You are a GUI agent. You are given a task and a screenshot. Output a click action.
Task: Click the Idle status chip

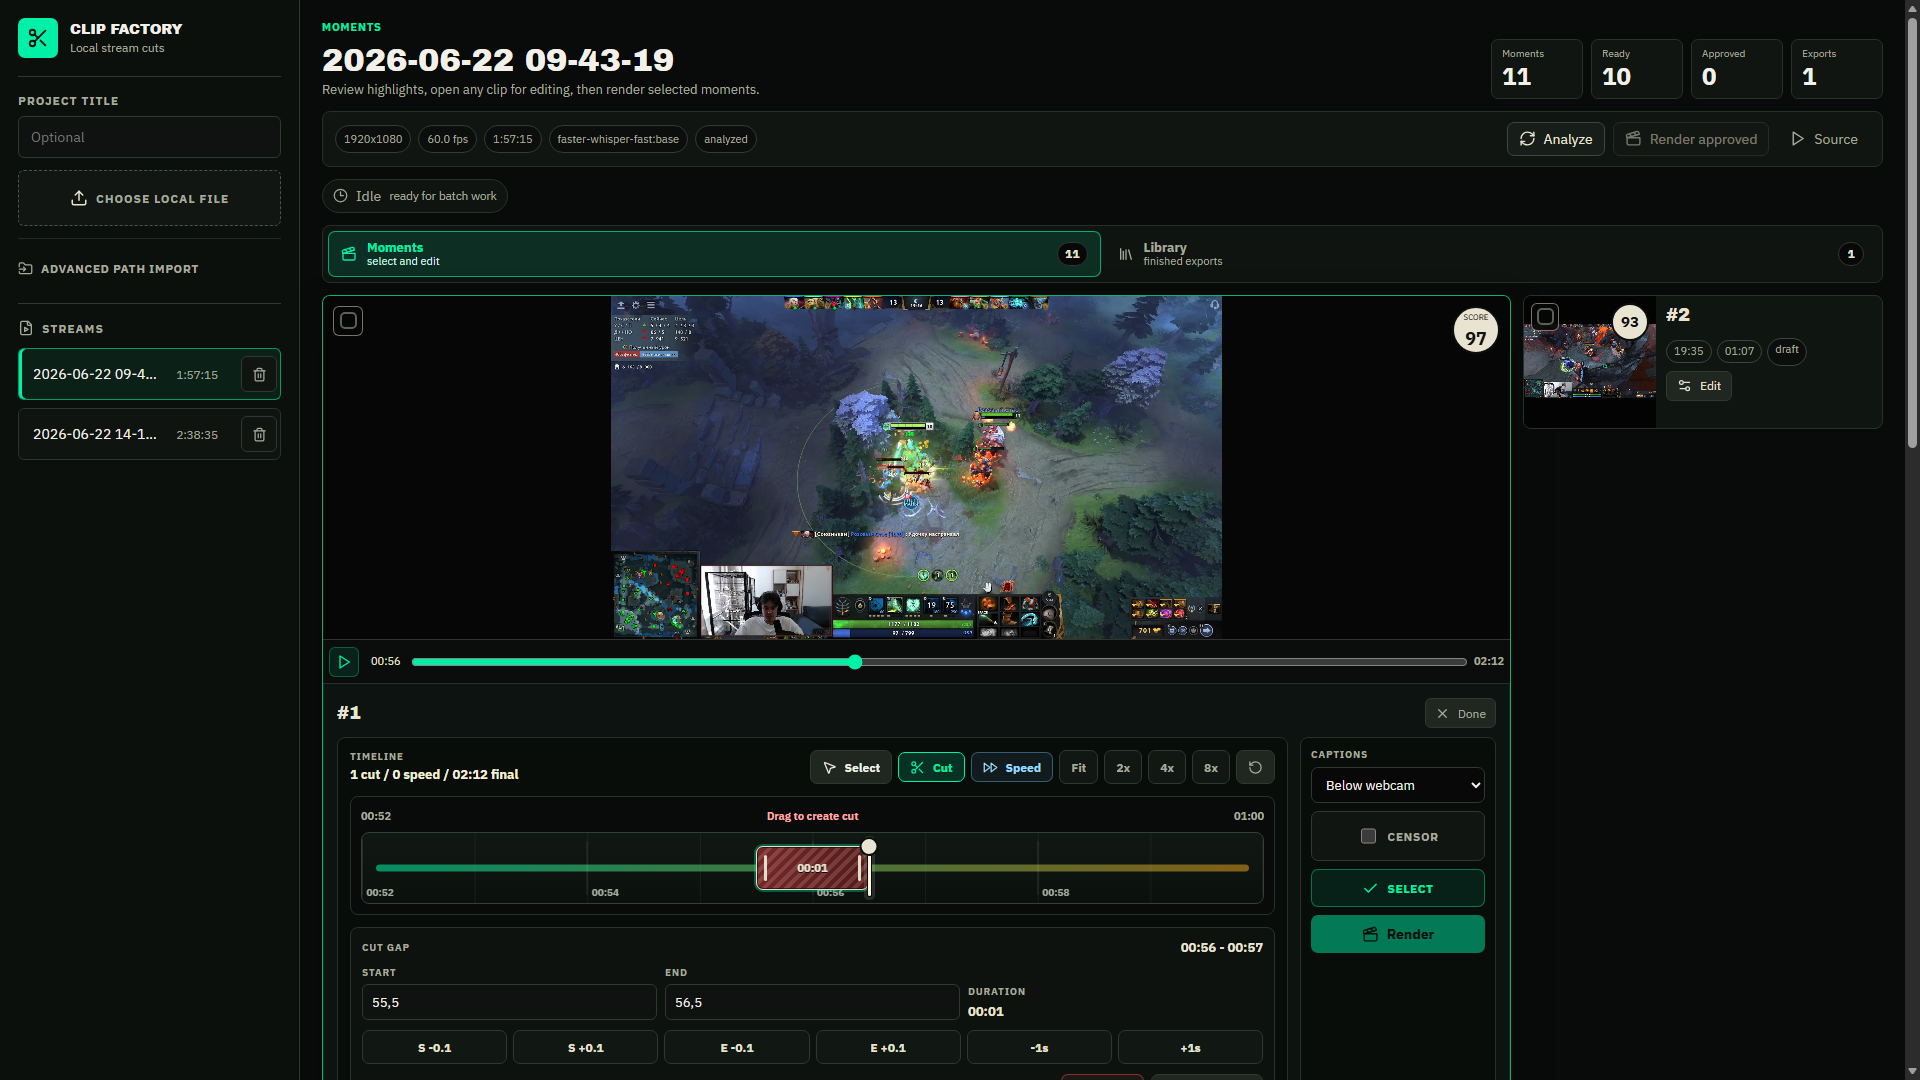coord(414,196)
